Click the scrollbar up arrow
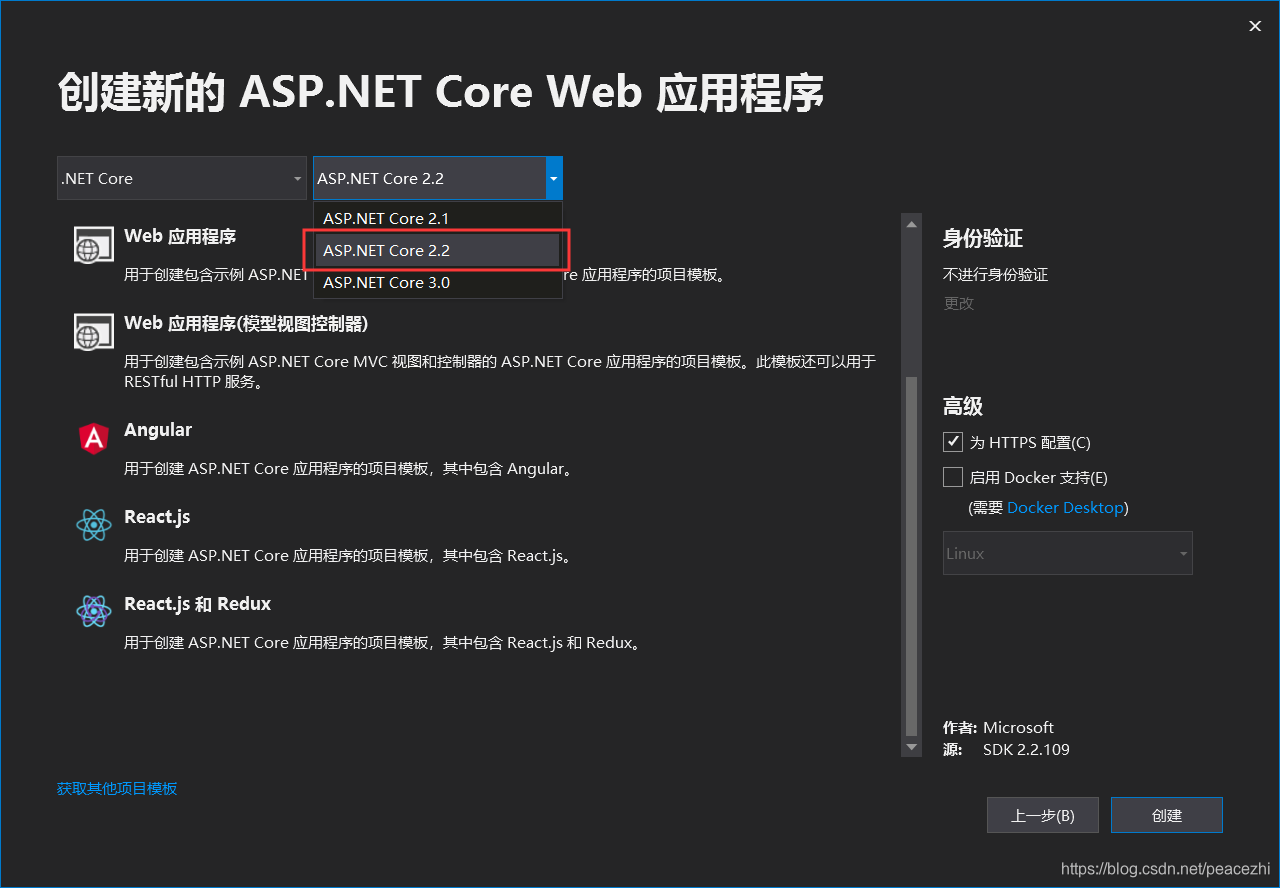The image size is (1280, 888). pyautogui.click(x=910, y=224)
